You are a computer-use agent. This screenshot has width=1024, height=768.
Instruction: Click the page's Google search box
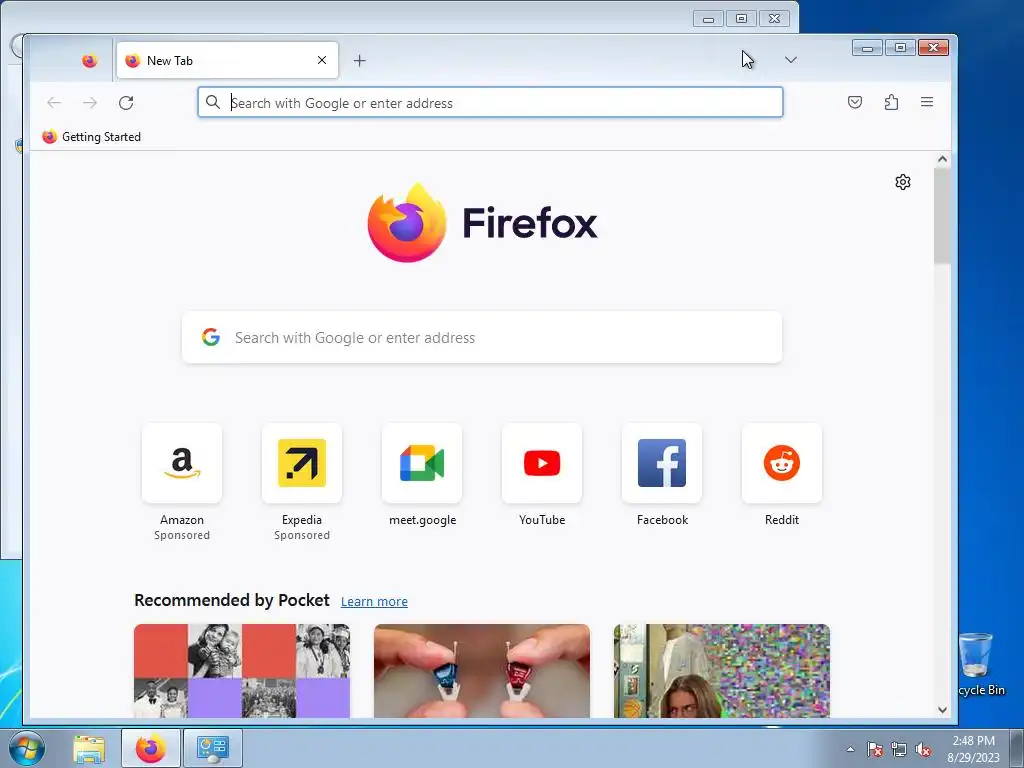coord(482,337)
